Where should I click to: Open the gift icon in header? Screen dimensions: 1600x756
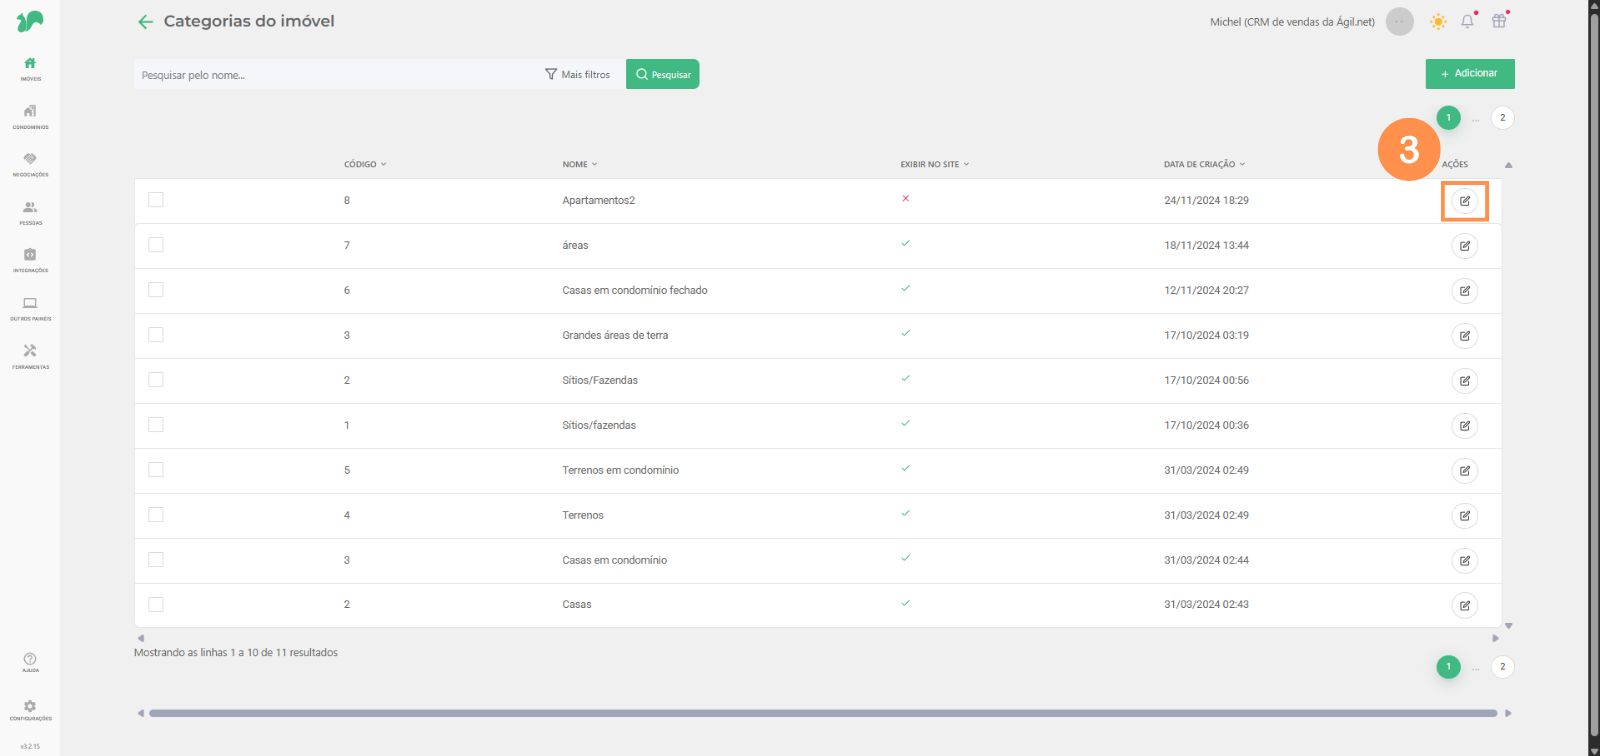coord(1499,21)
